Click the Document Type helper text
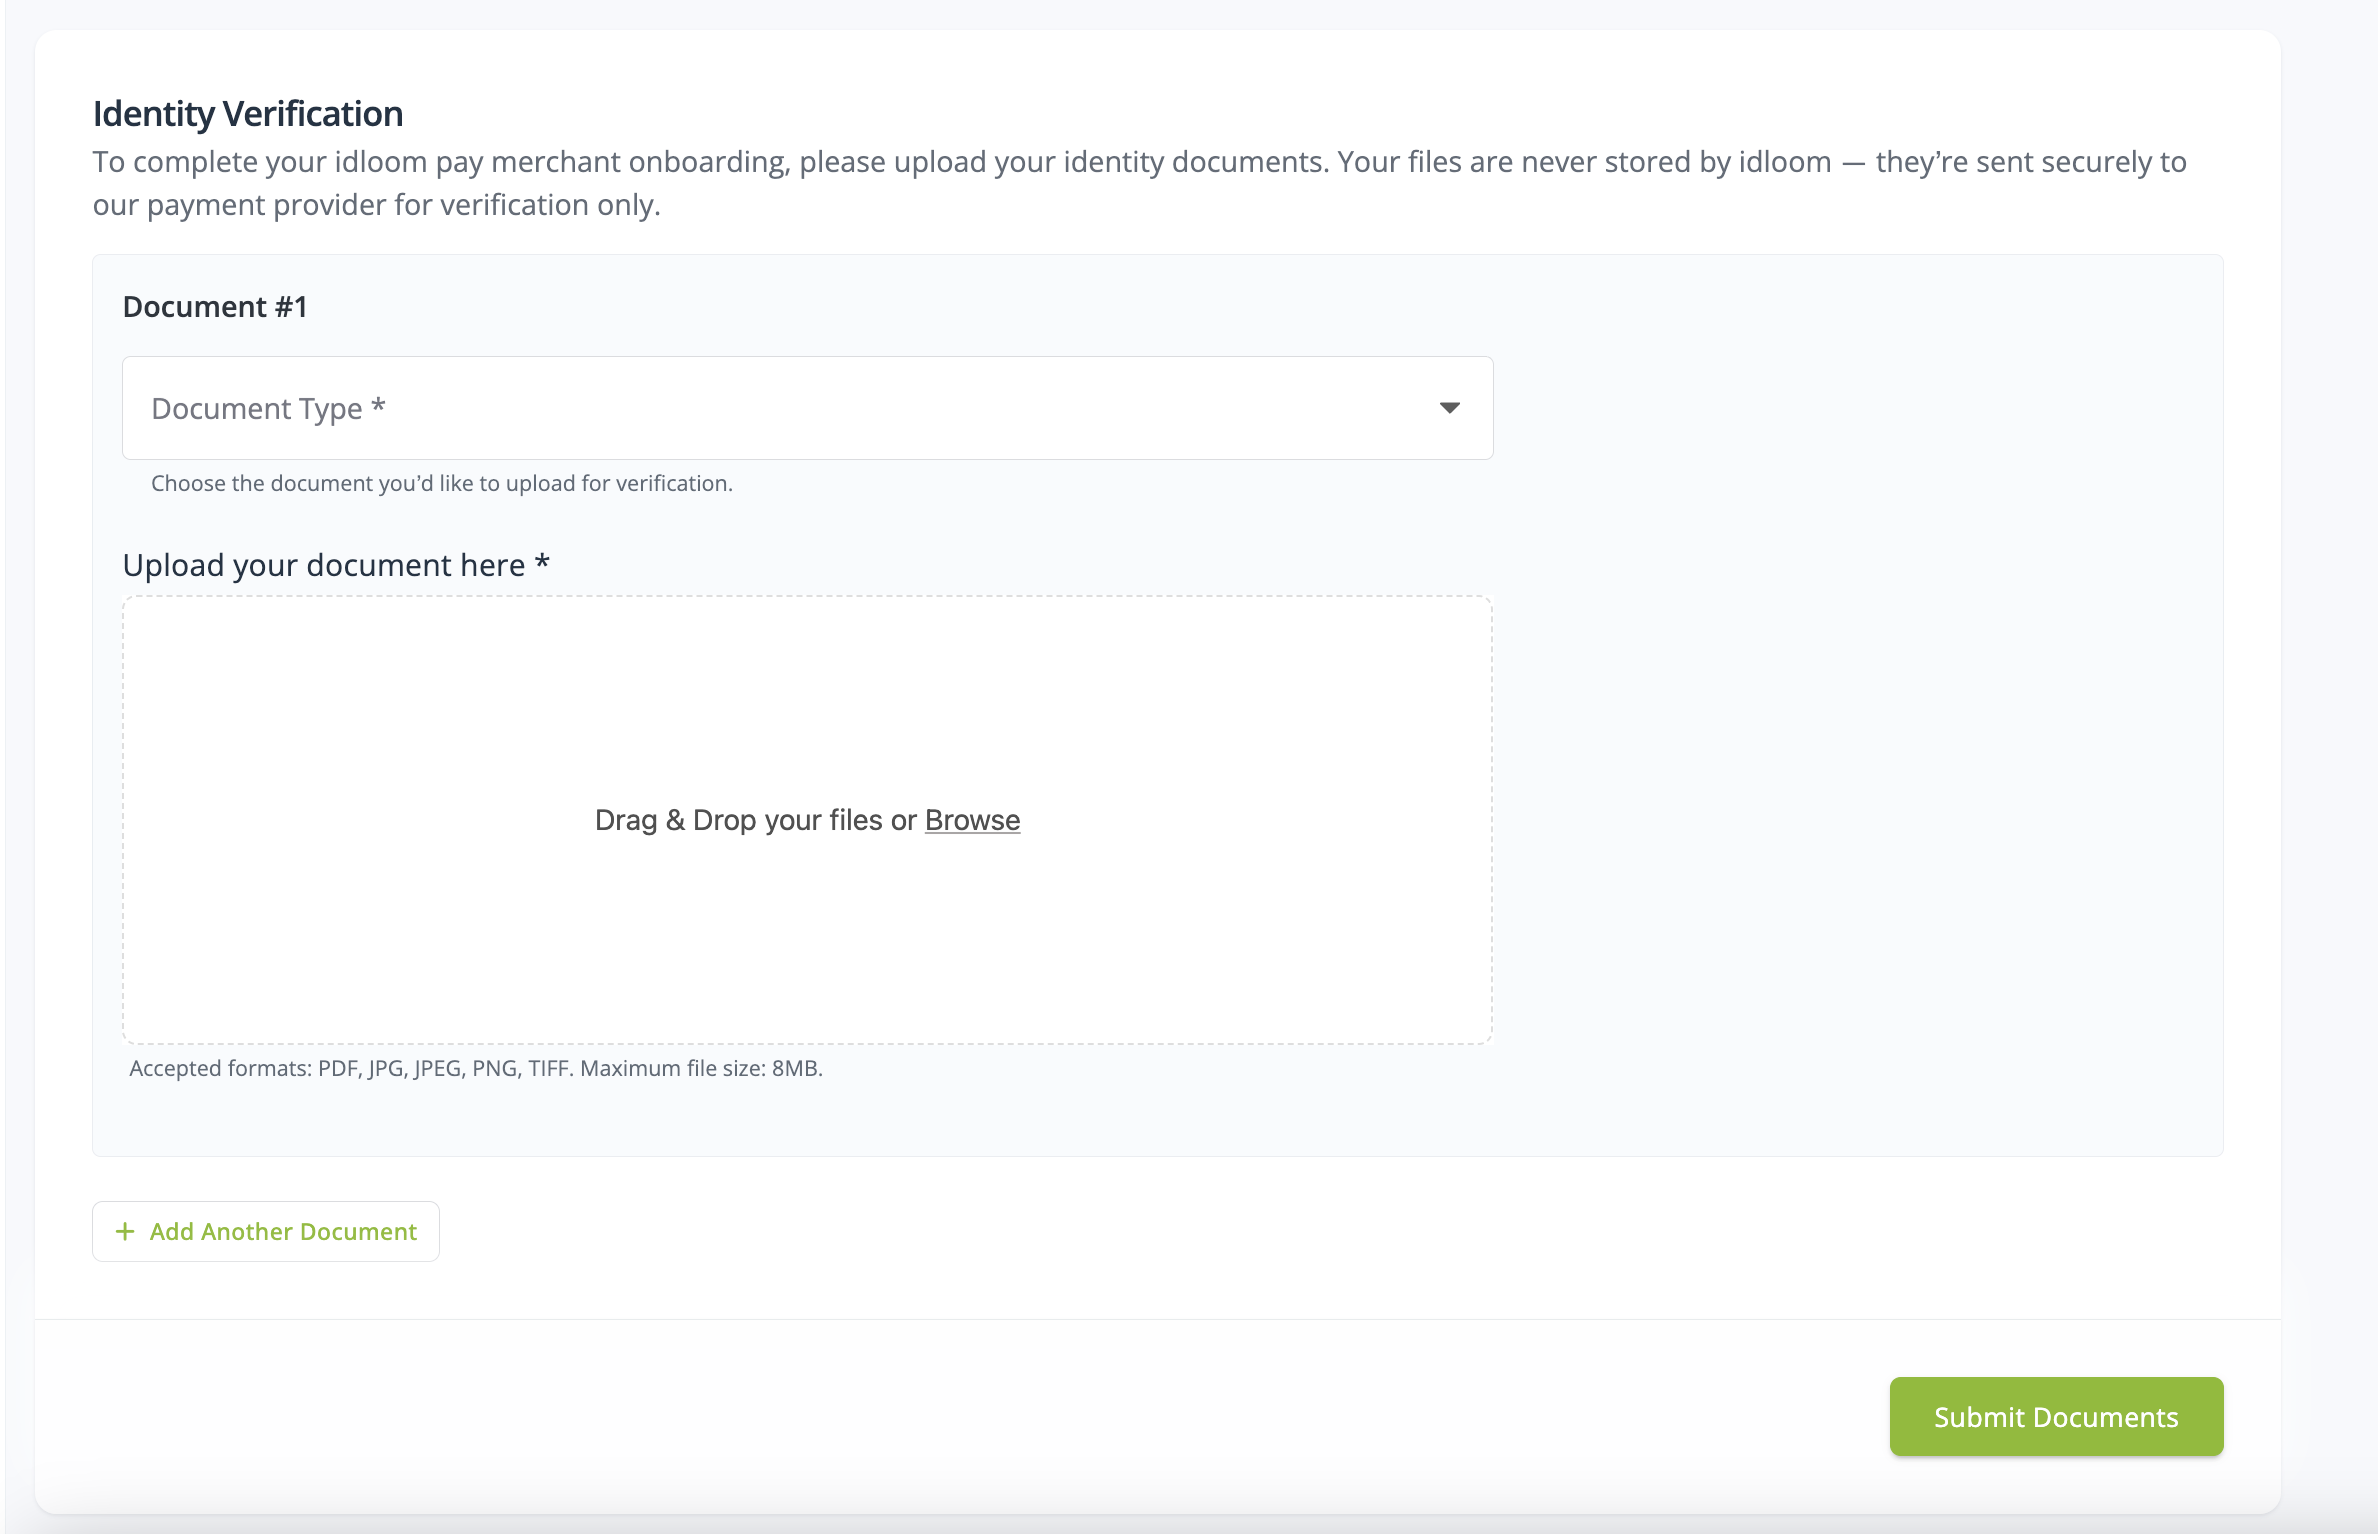2378x1534 pixels. pyautogui.click(x=441, y=483)
